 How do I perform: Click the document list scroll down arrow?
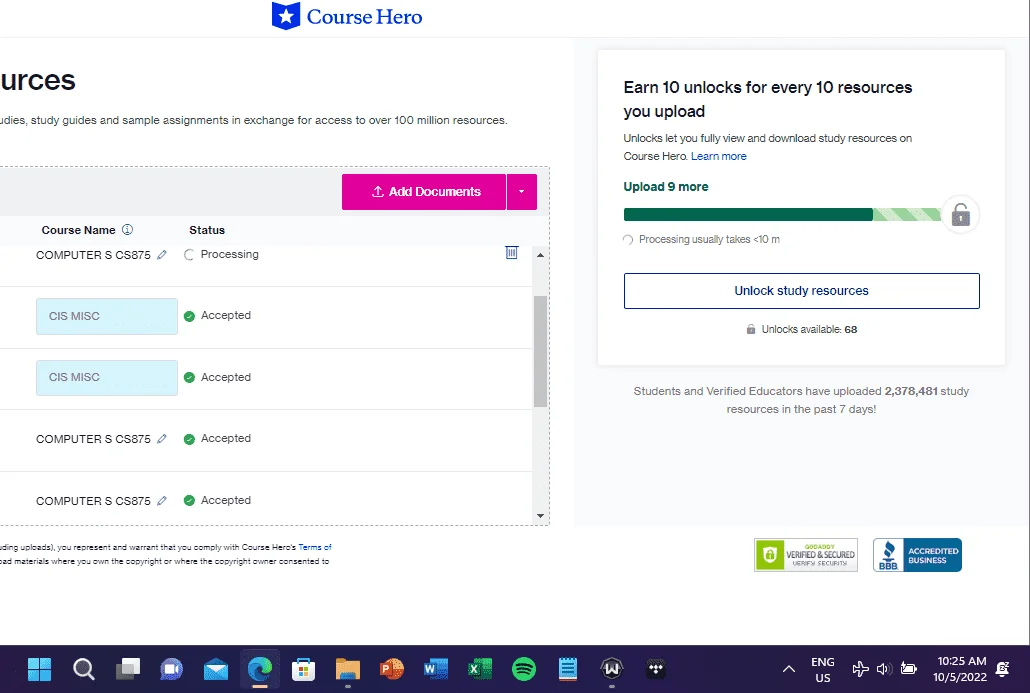pos(540,516)
